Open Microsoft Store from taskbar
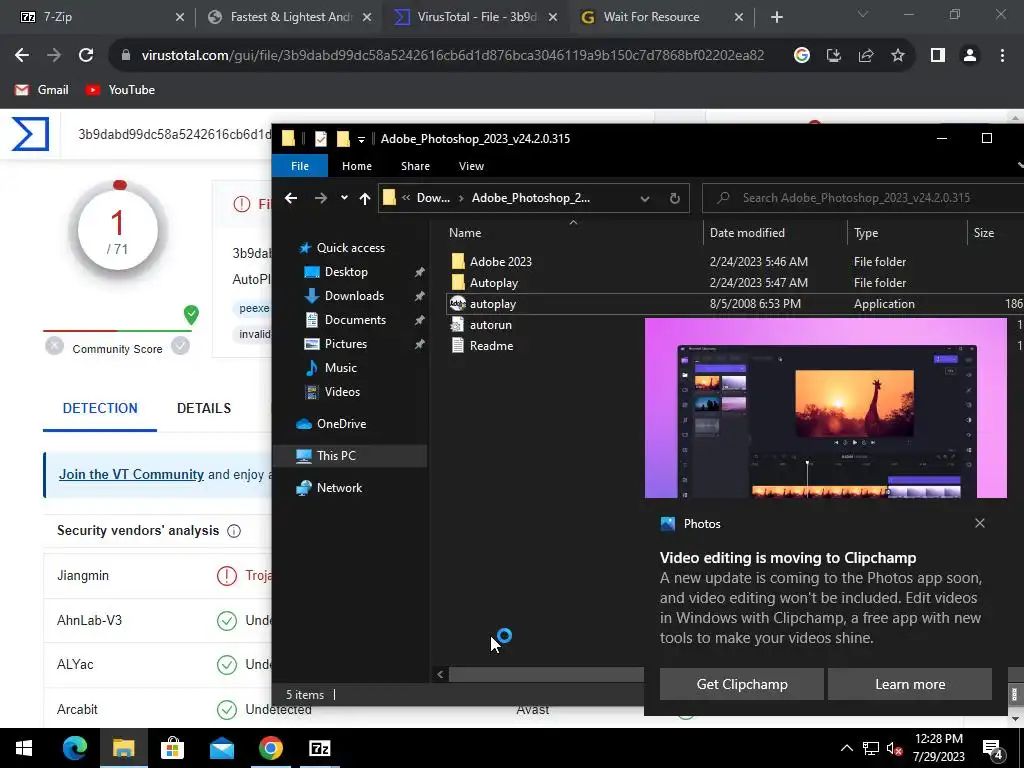This screenshot has height=768, width=1024. [x=172, y=748]
